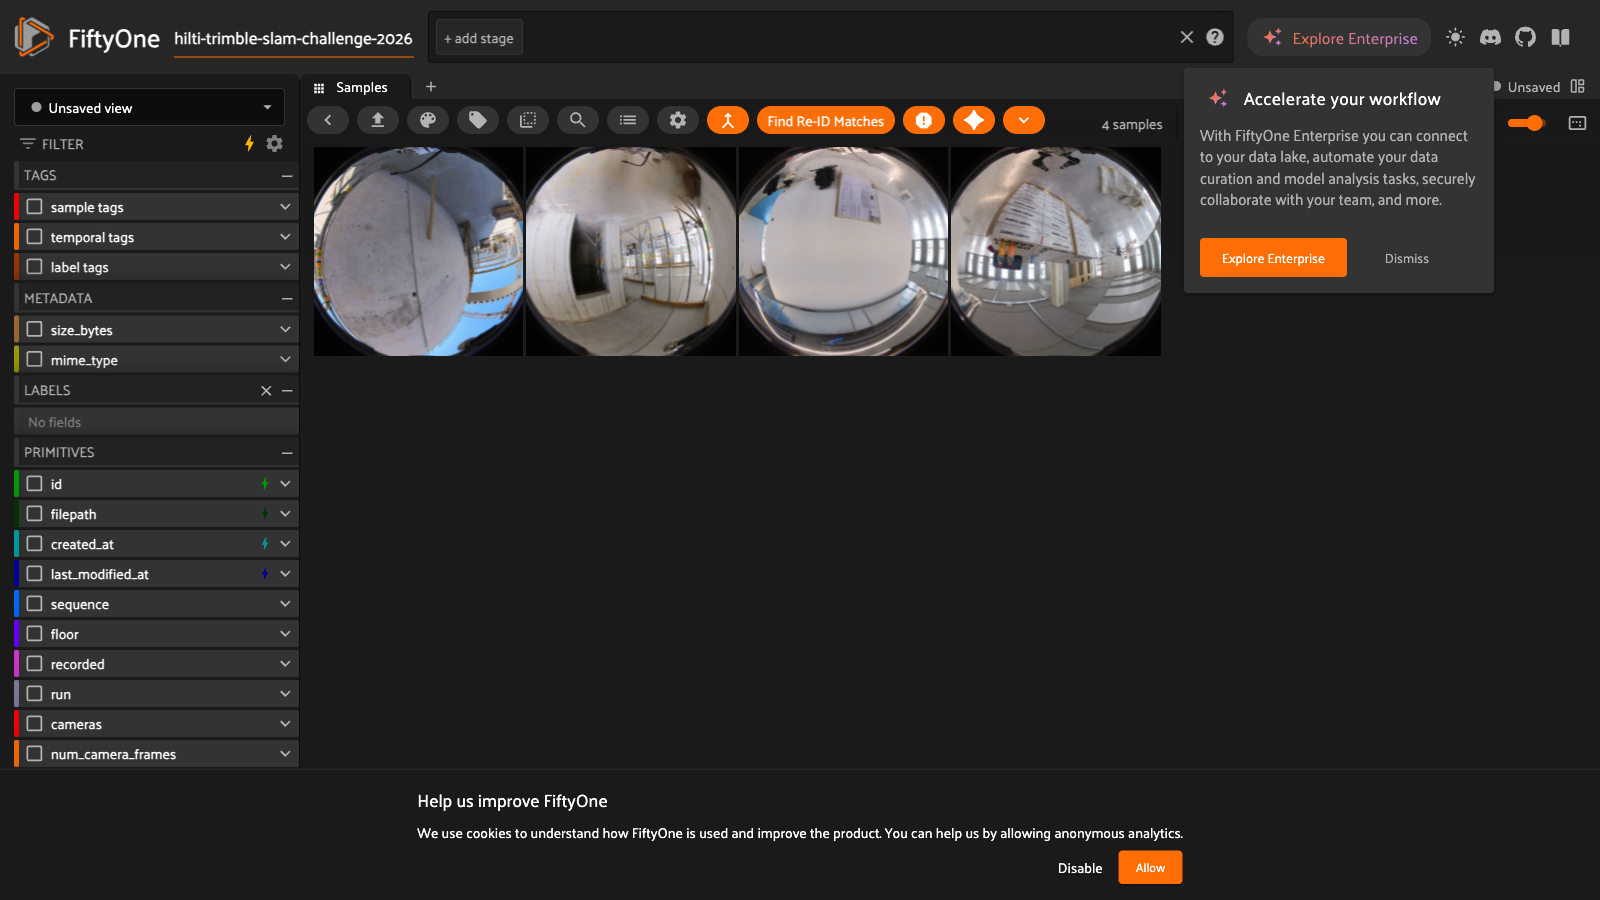Image resolution: width=1600 pixels, height=900 pixels.
Task: Open the browse operations list icon
Action: 628,120
